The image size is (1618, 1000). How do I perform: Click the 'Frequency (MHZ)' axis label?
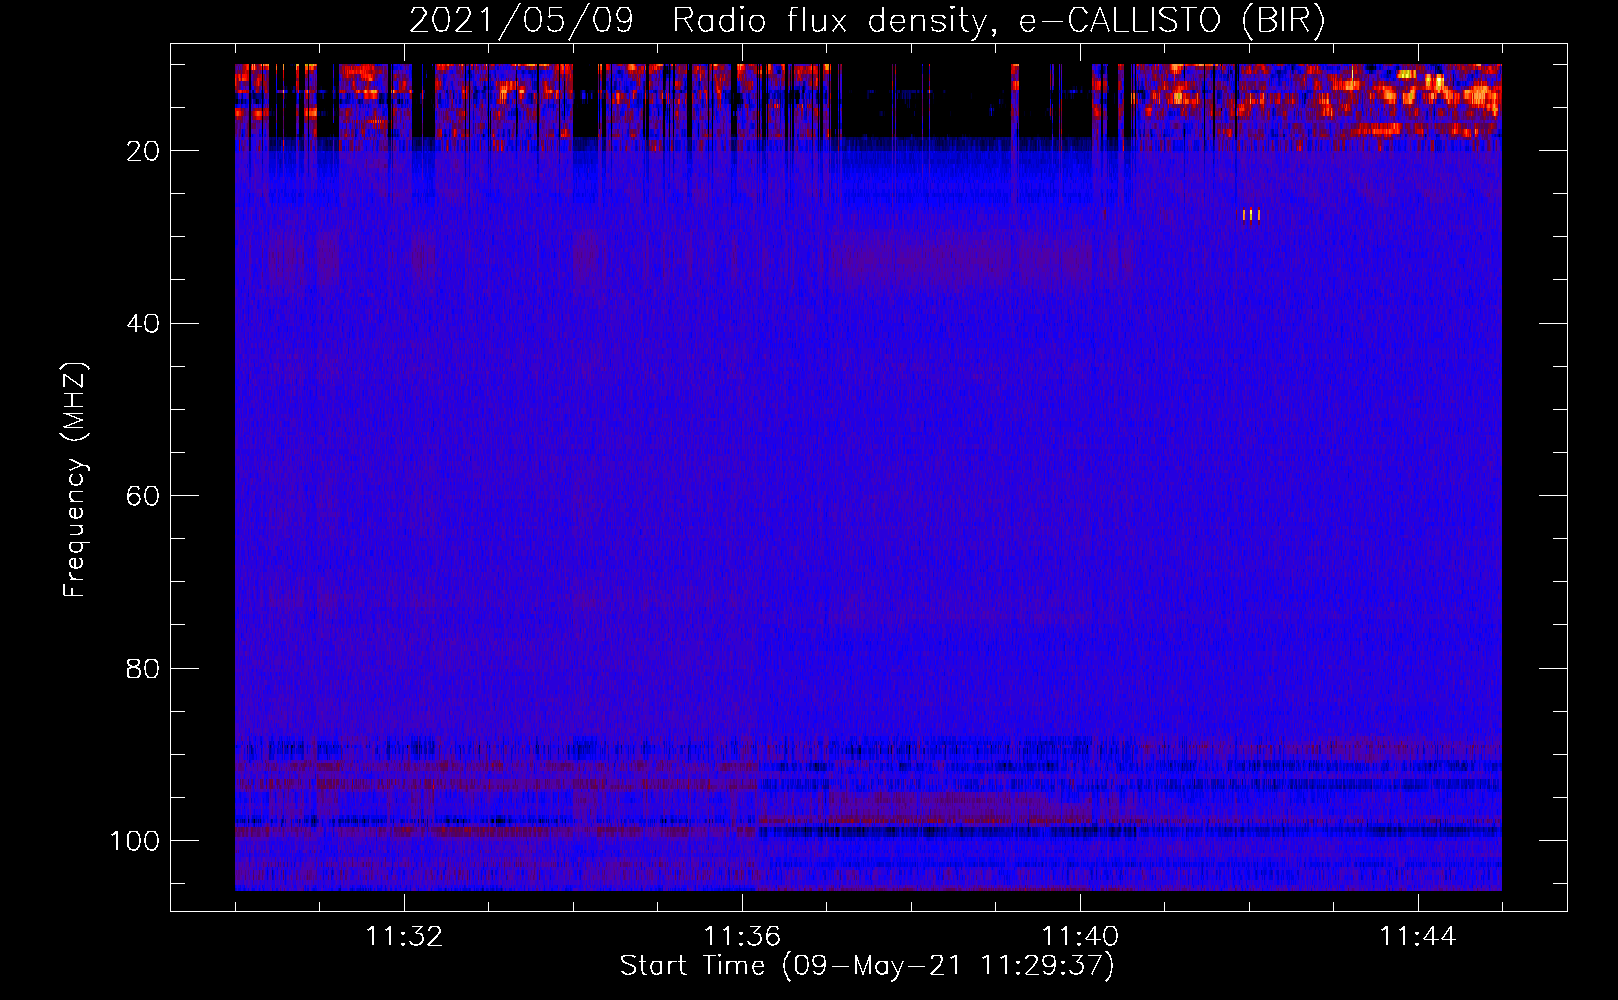click(75, 480)
